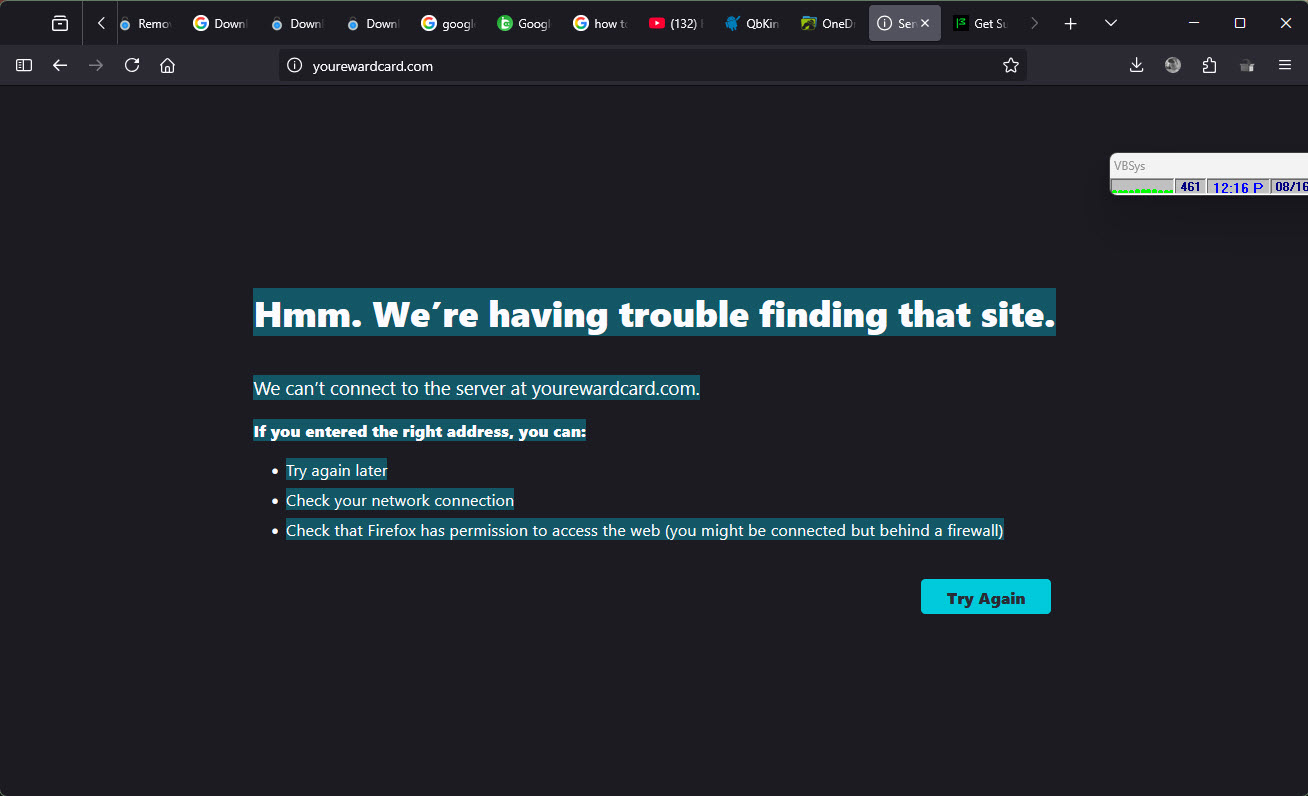Image resolution: width=1308 pixels, height=796 pixels.
Task: Open the Downloads panel
Action: 1136,65
